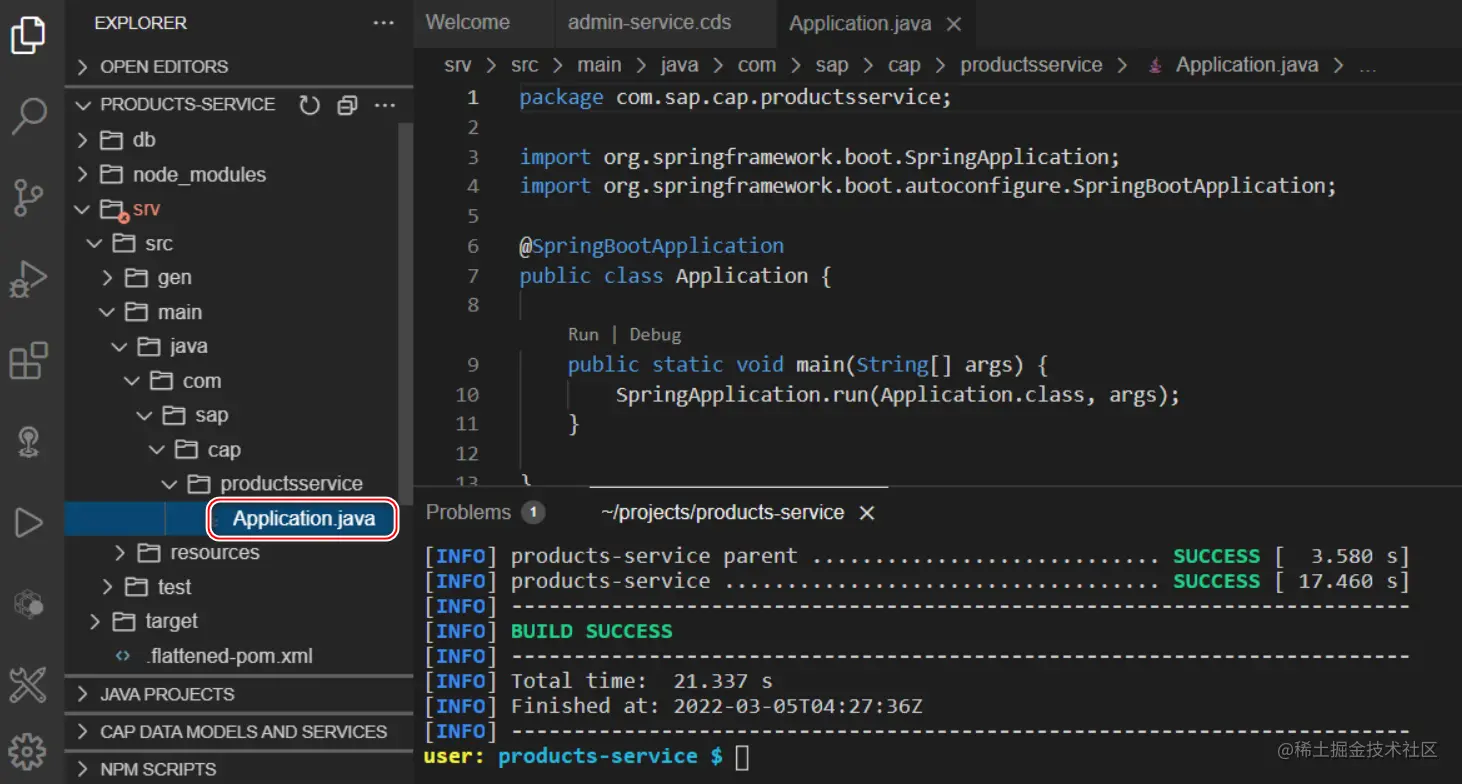Select the src folder in the tree
The width and height of the screenshot is (1462, 784).
pos(158,244)
